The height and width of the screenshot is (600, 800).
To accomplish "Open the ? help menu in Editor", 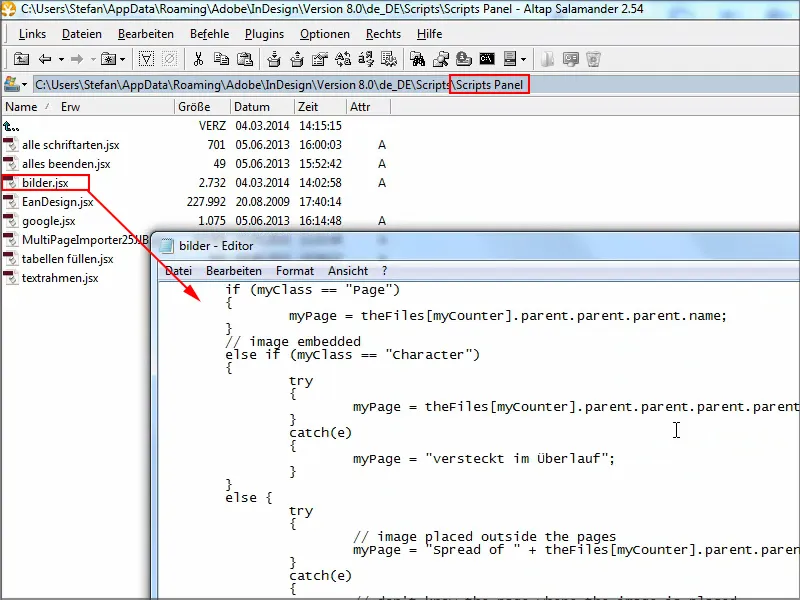I will click(385, 271).
